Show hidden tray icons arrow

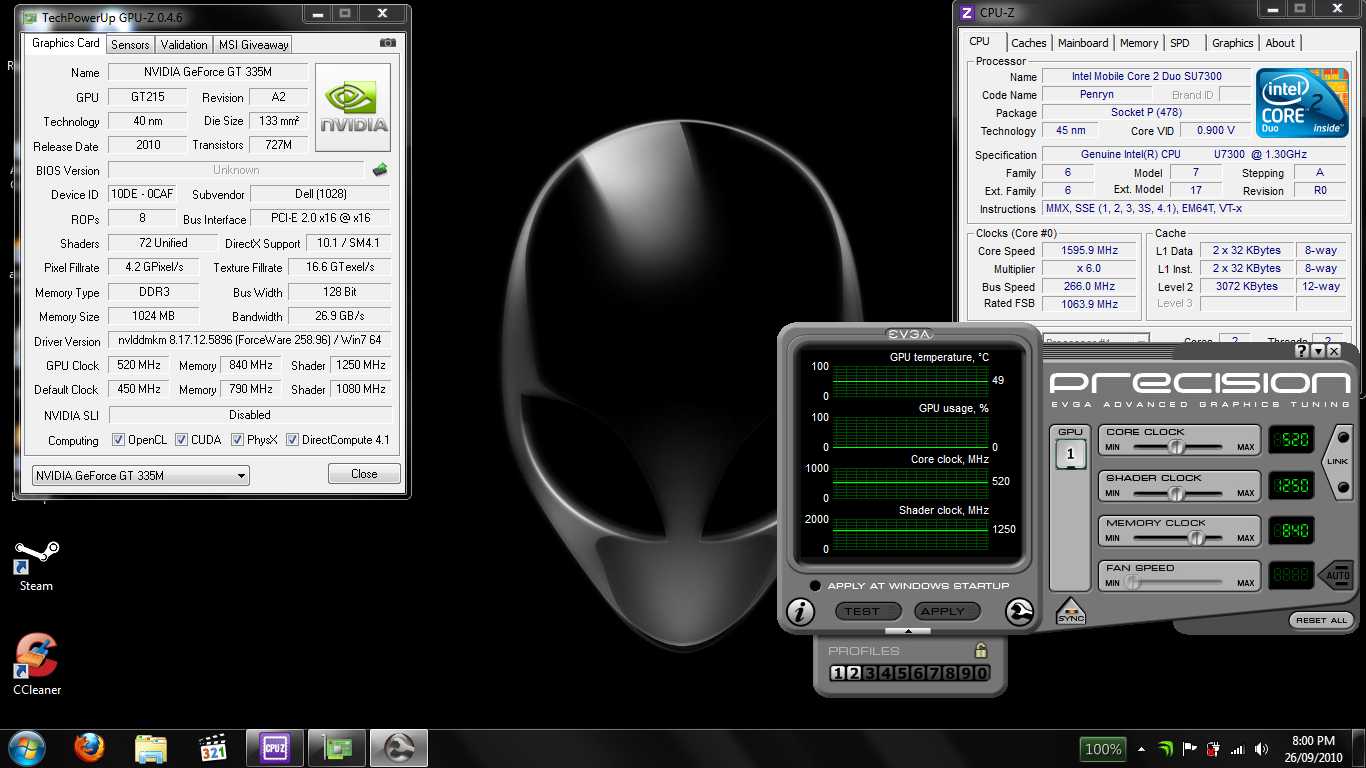pyautogui.click(x=1141, y=749)
